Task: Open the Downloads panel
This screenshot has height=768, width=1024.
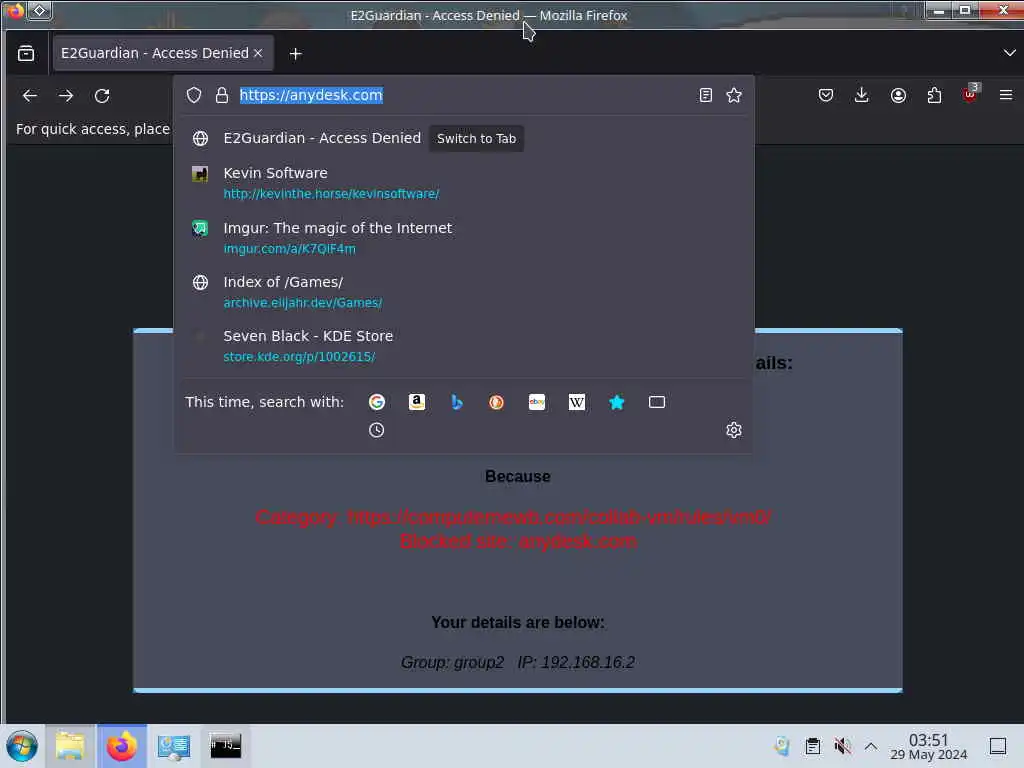Action: [861, 95]
